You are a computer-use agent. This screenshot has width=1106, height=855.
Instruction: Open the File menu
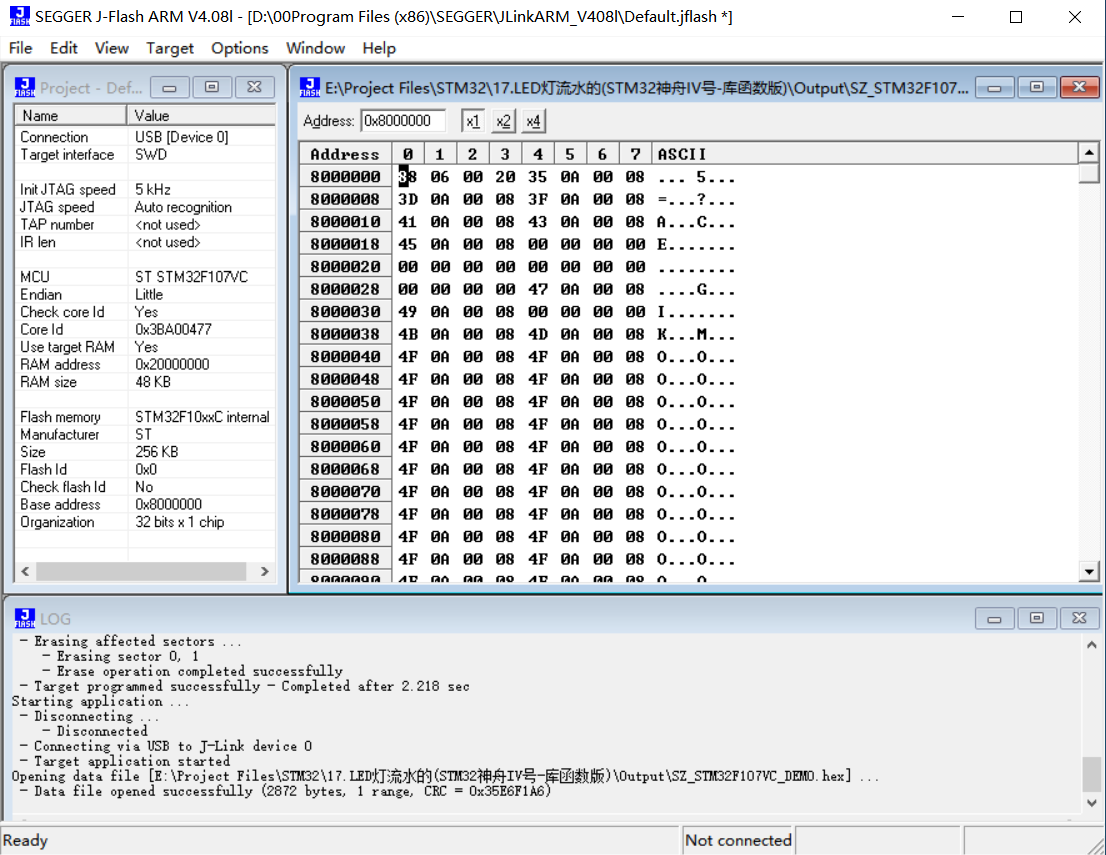click(x=20, y=48)
